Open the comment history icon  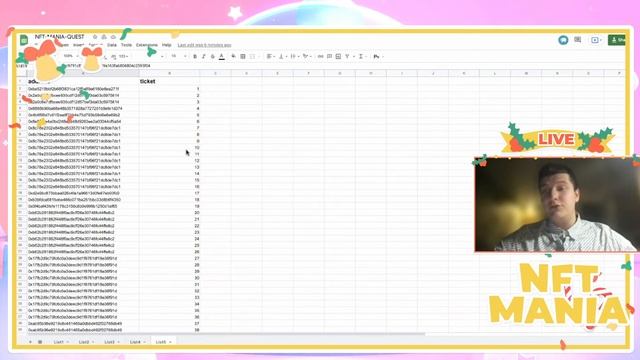tap(578, 40)
